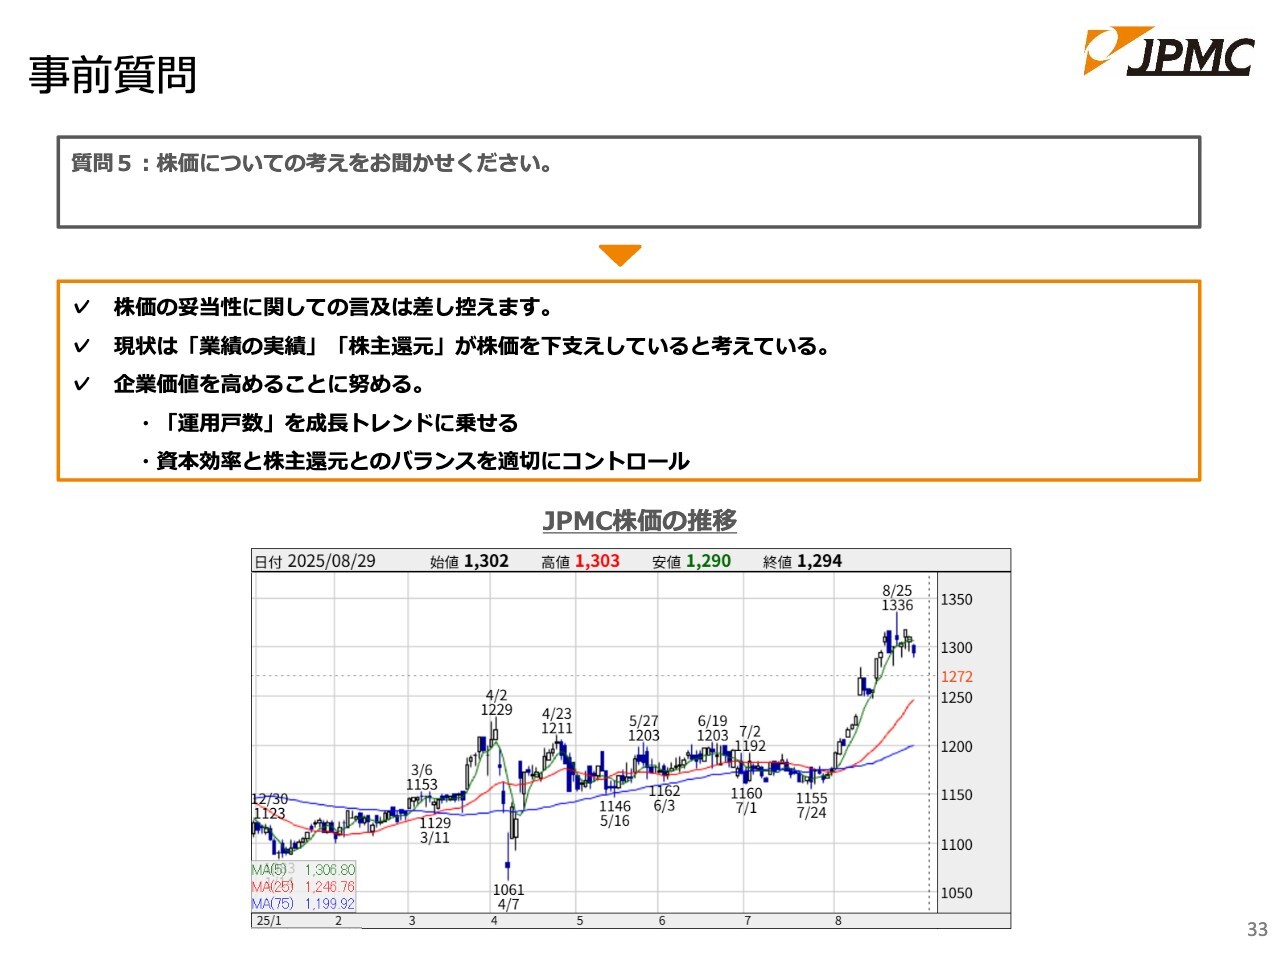Click the 25/1 month axis label
Image resolution: width=1280 pixels, height=960 pixels.
[269, 920]
